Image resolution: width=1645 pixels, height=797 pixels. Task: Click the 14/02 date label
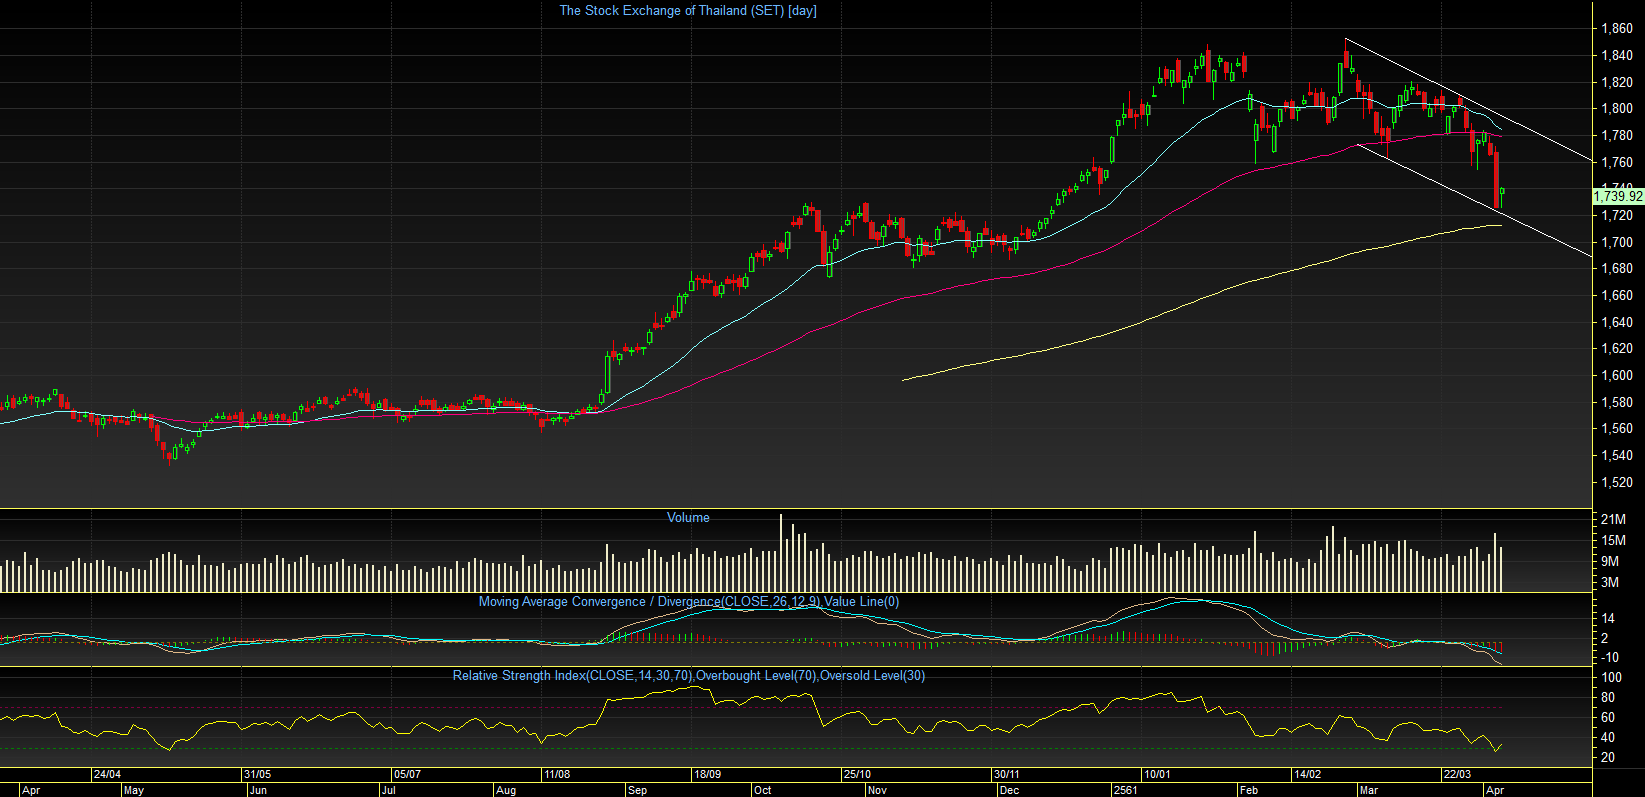(x=1307, y=775)
